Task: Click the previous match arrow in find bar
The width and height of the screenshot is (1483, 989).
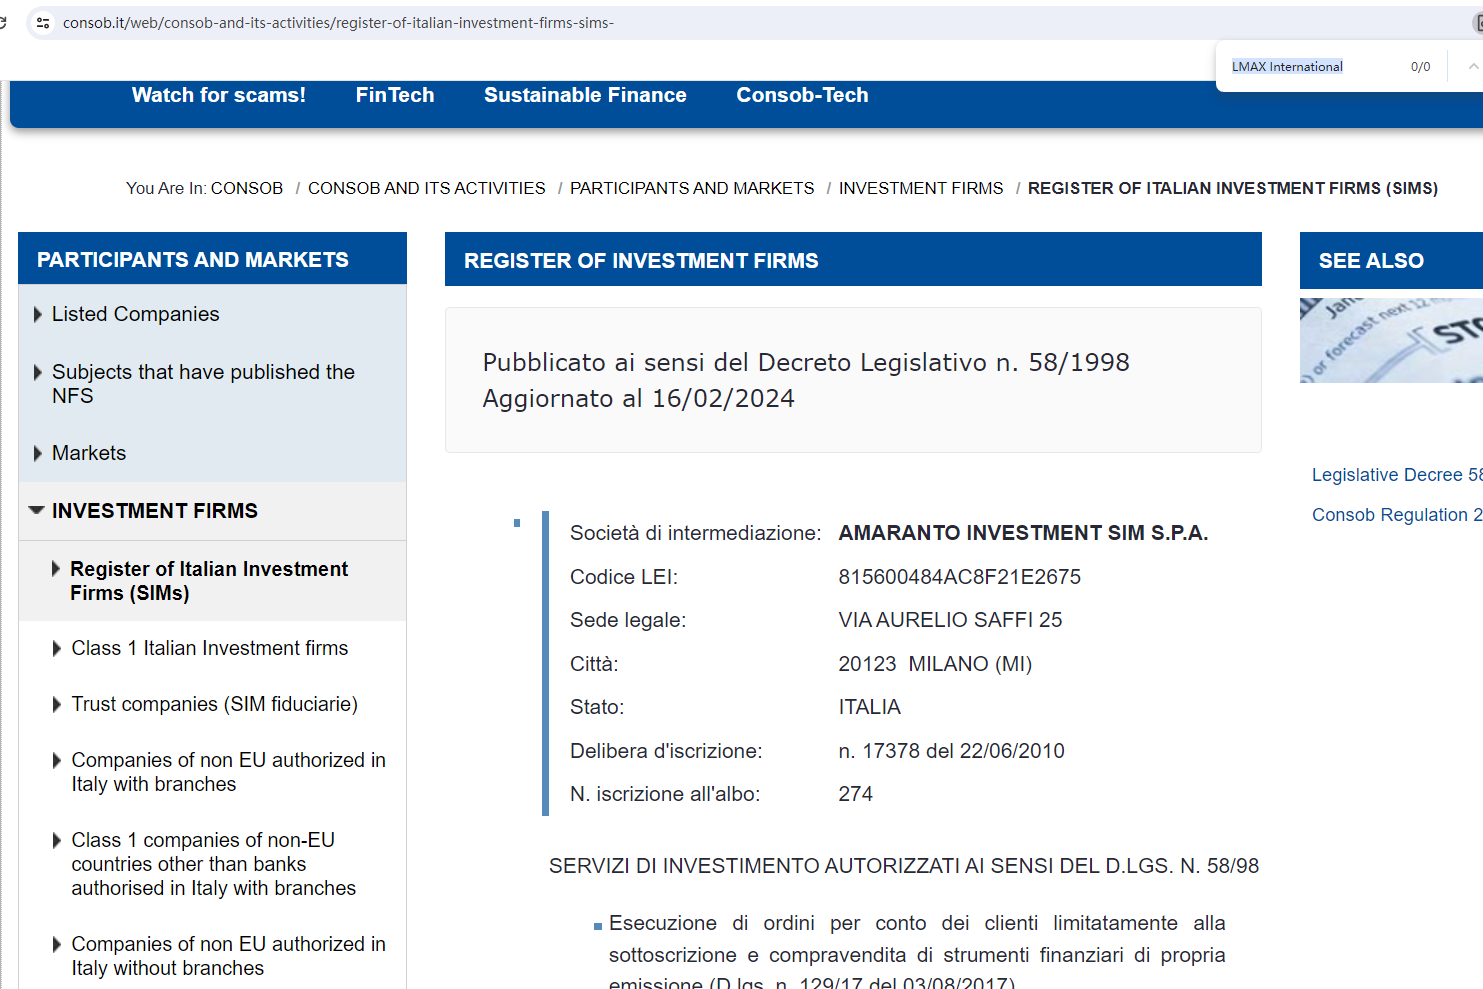Action: (x=1472, y=67)
